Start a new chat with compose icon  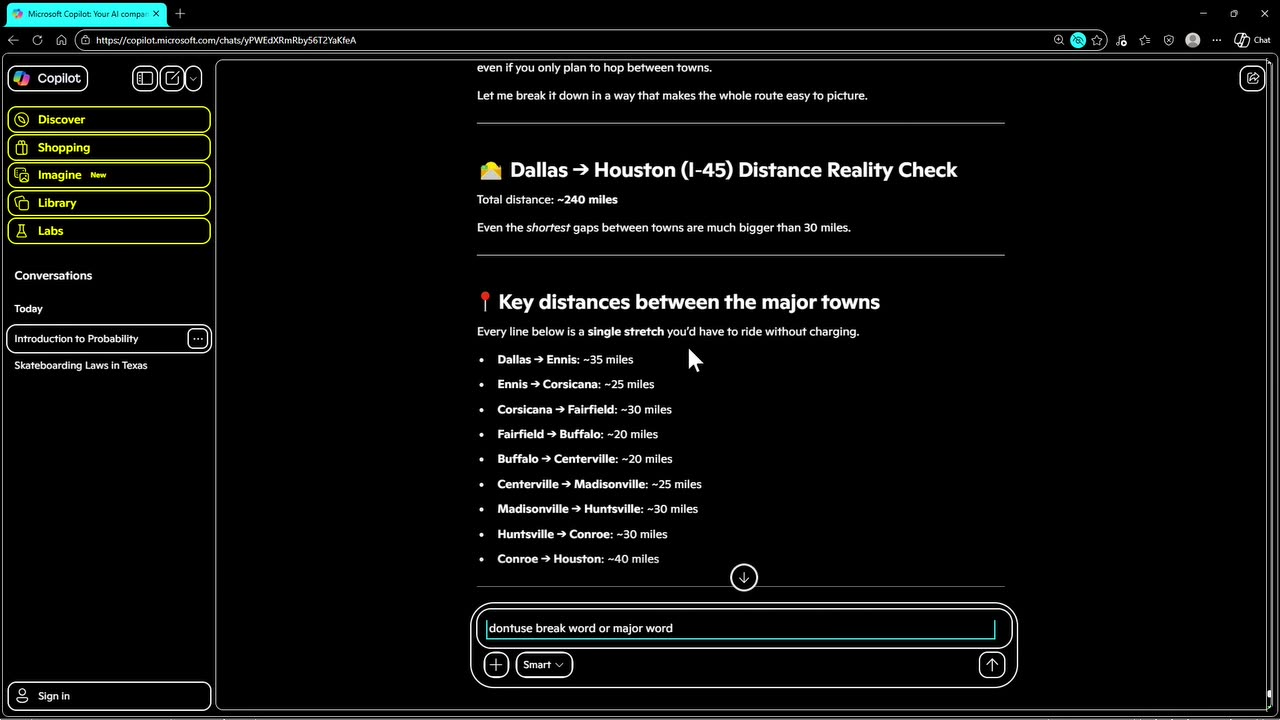pos(172,78)
